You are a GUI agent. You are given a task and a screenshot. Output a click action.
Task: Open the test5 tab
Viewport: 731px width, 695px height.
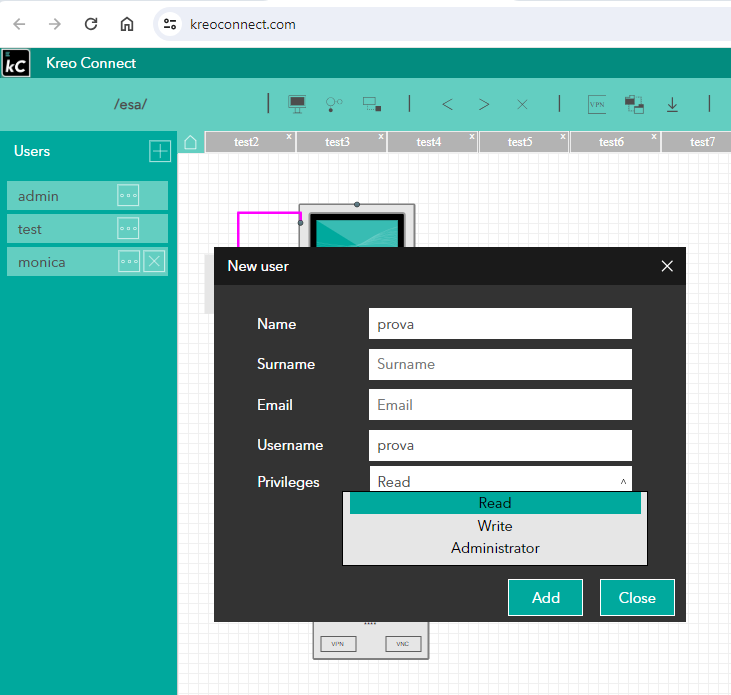point(519,142)
